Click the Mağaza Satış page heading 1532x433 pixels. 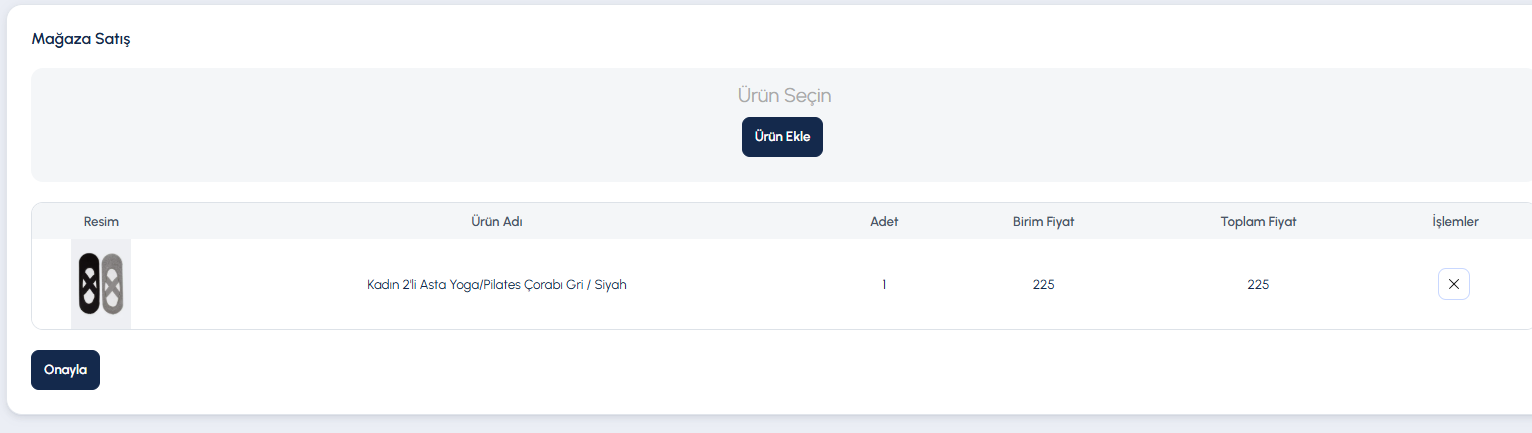(x=81, y=39)
